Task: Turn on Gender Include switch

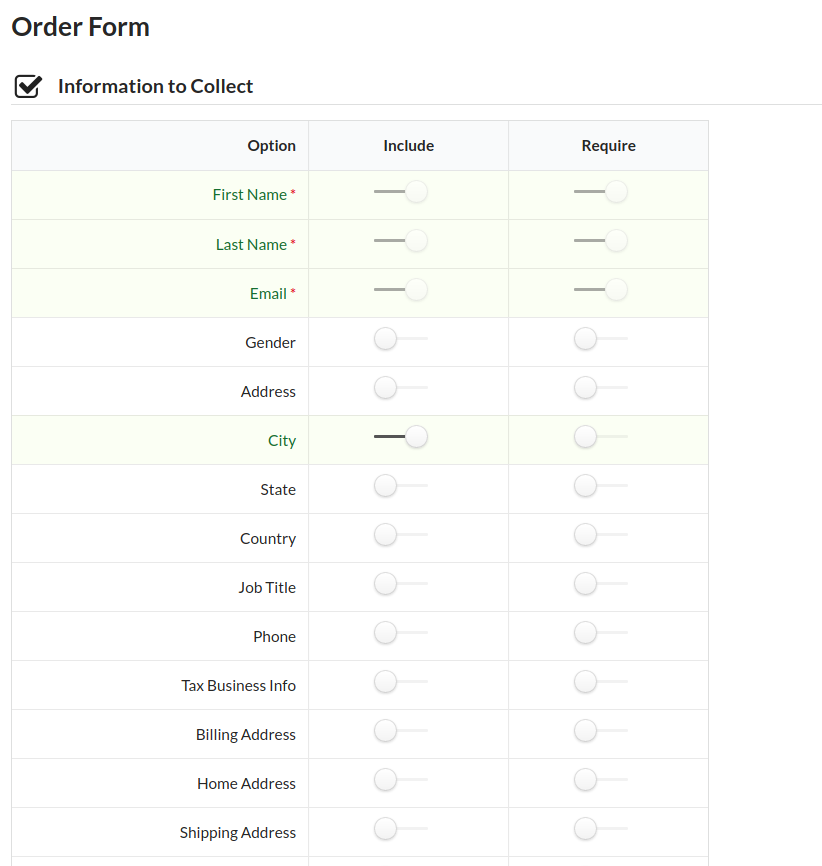Action: [401, 339]
